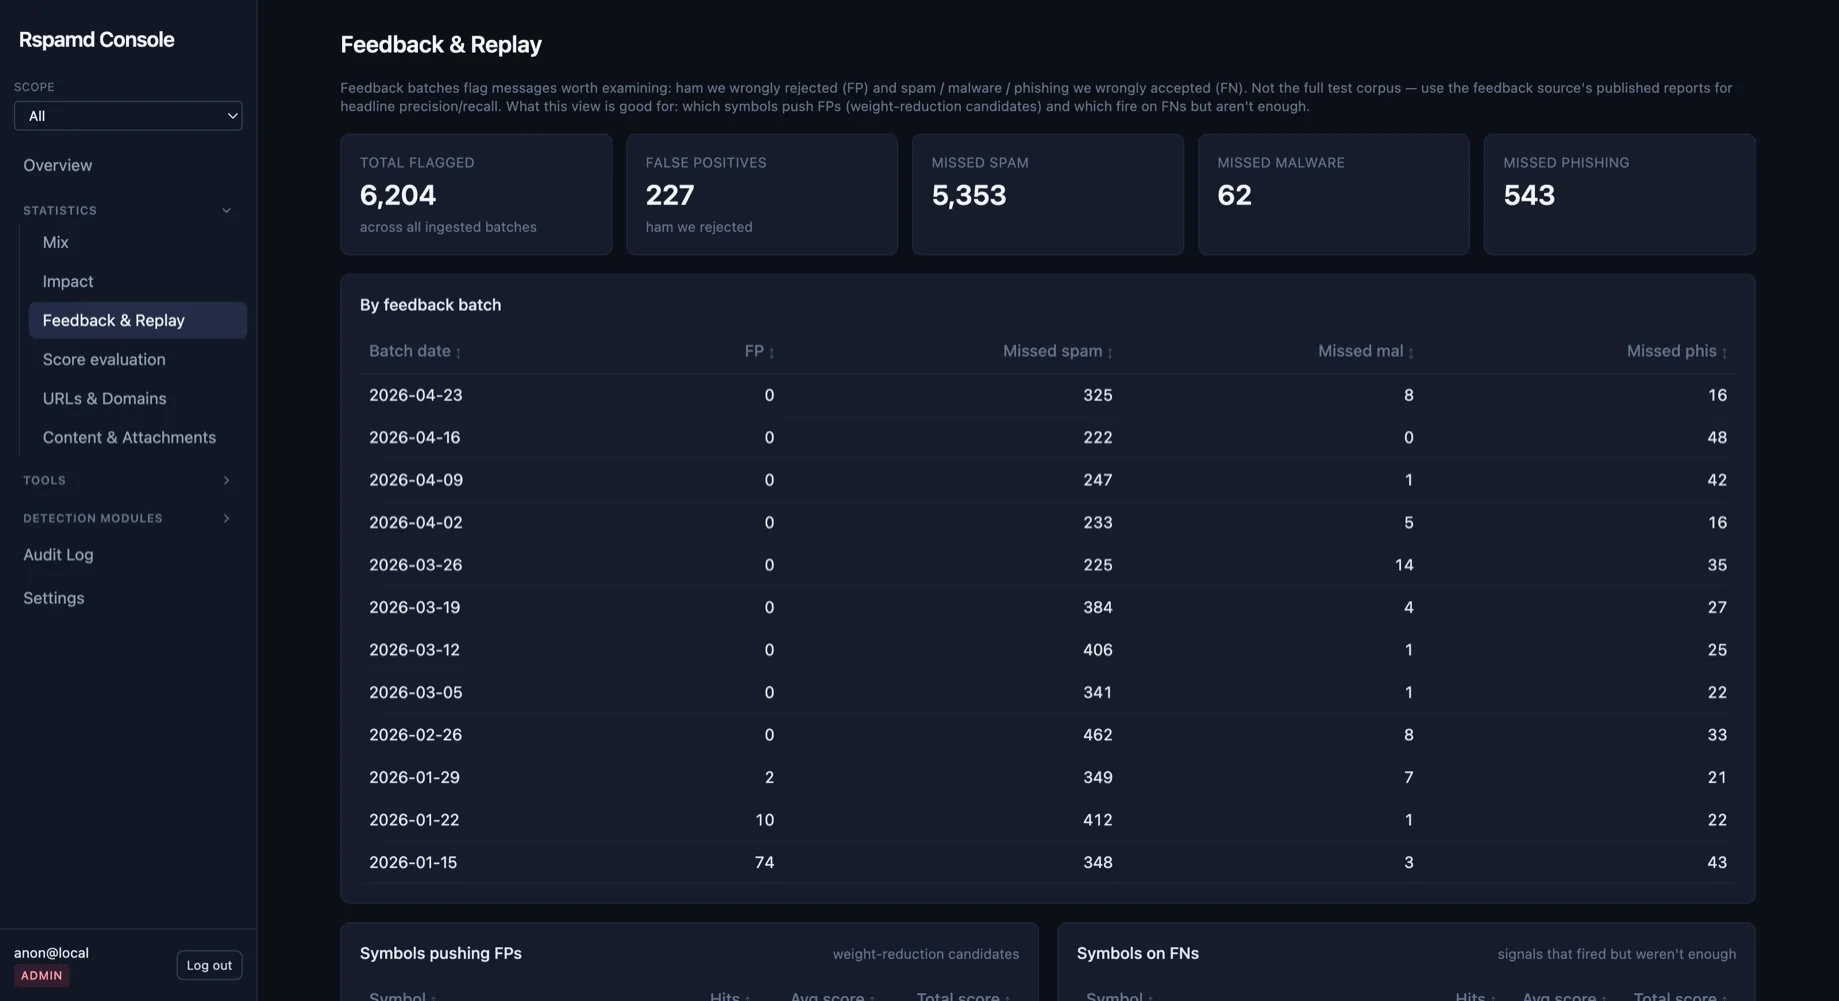Click the Symbols on FNs heading
This screenshot has height=1001, width=1839.
[1138, 954]
